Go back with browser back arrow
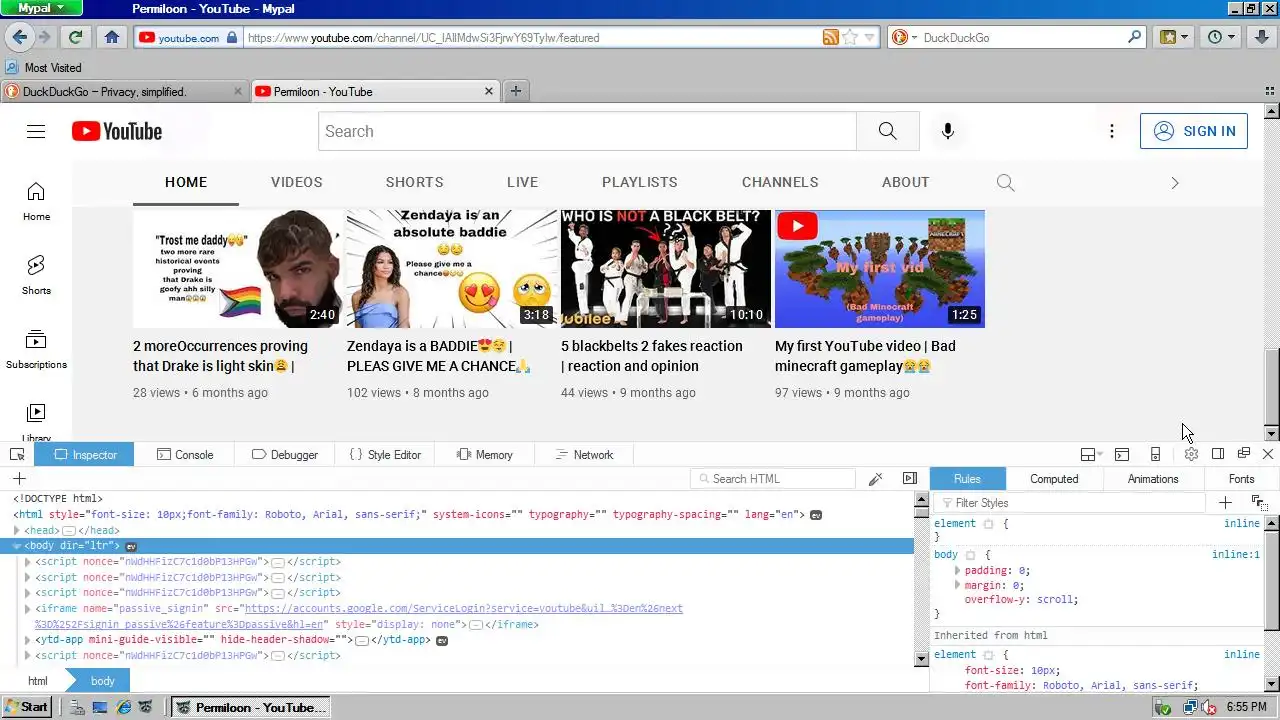Image resolution: width=1280 pixels, height=720 pixels. (19, 37)
